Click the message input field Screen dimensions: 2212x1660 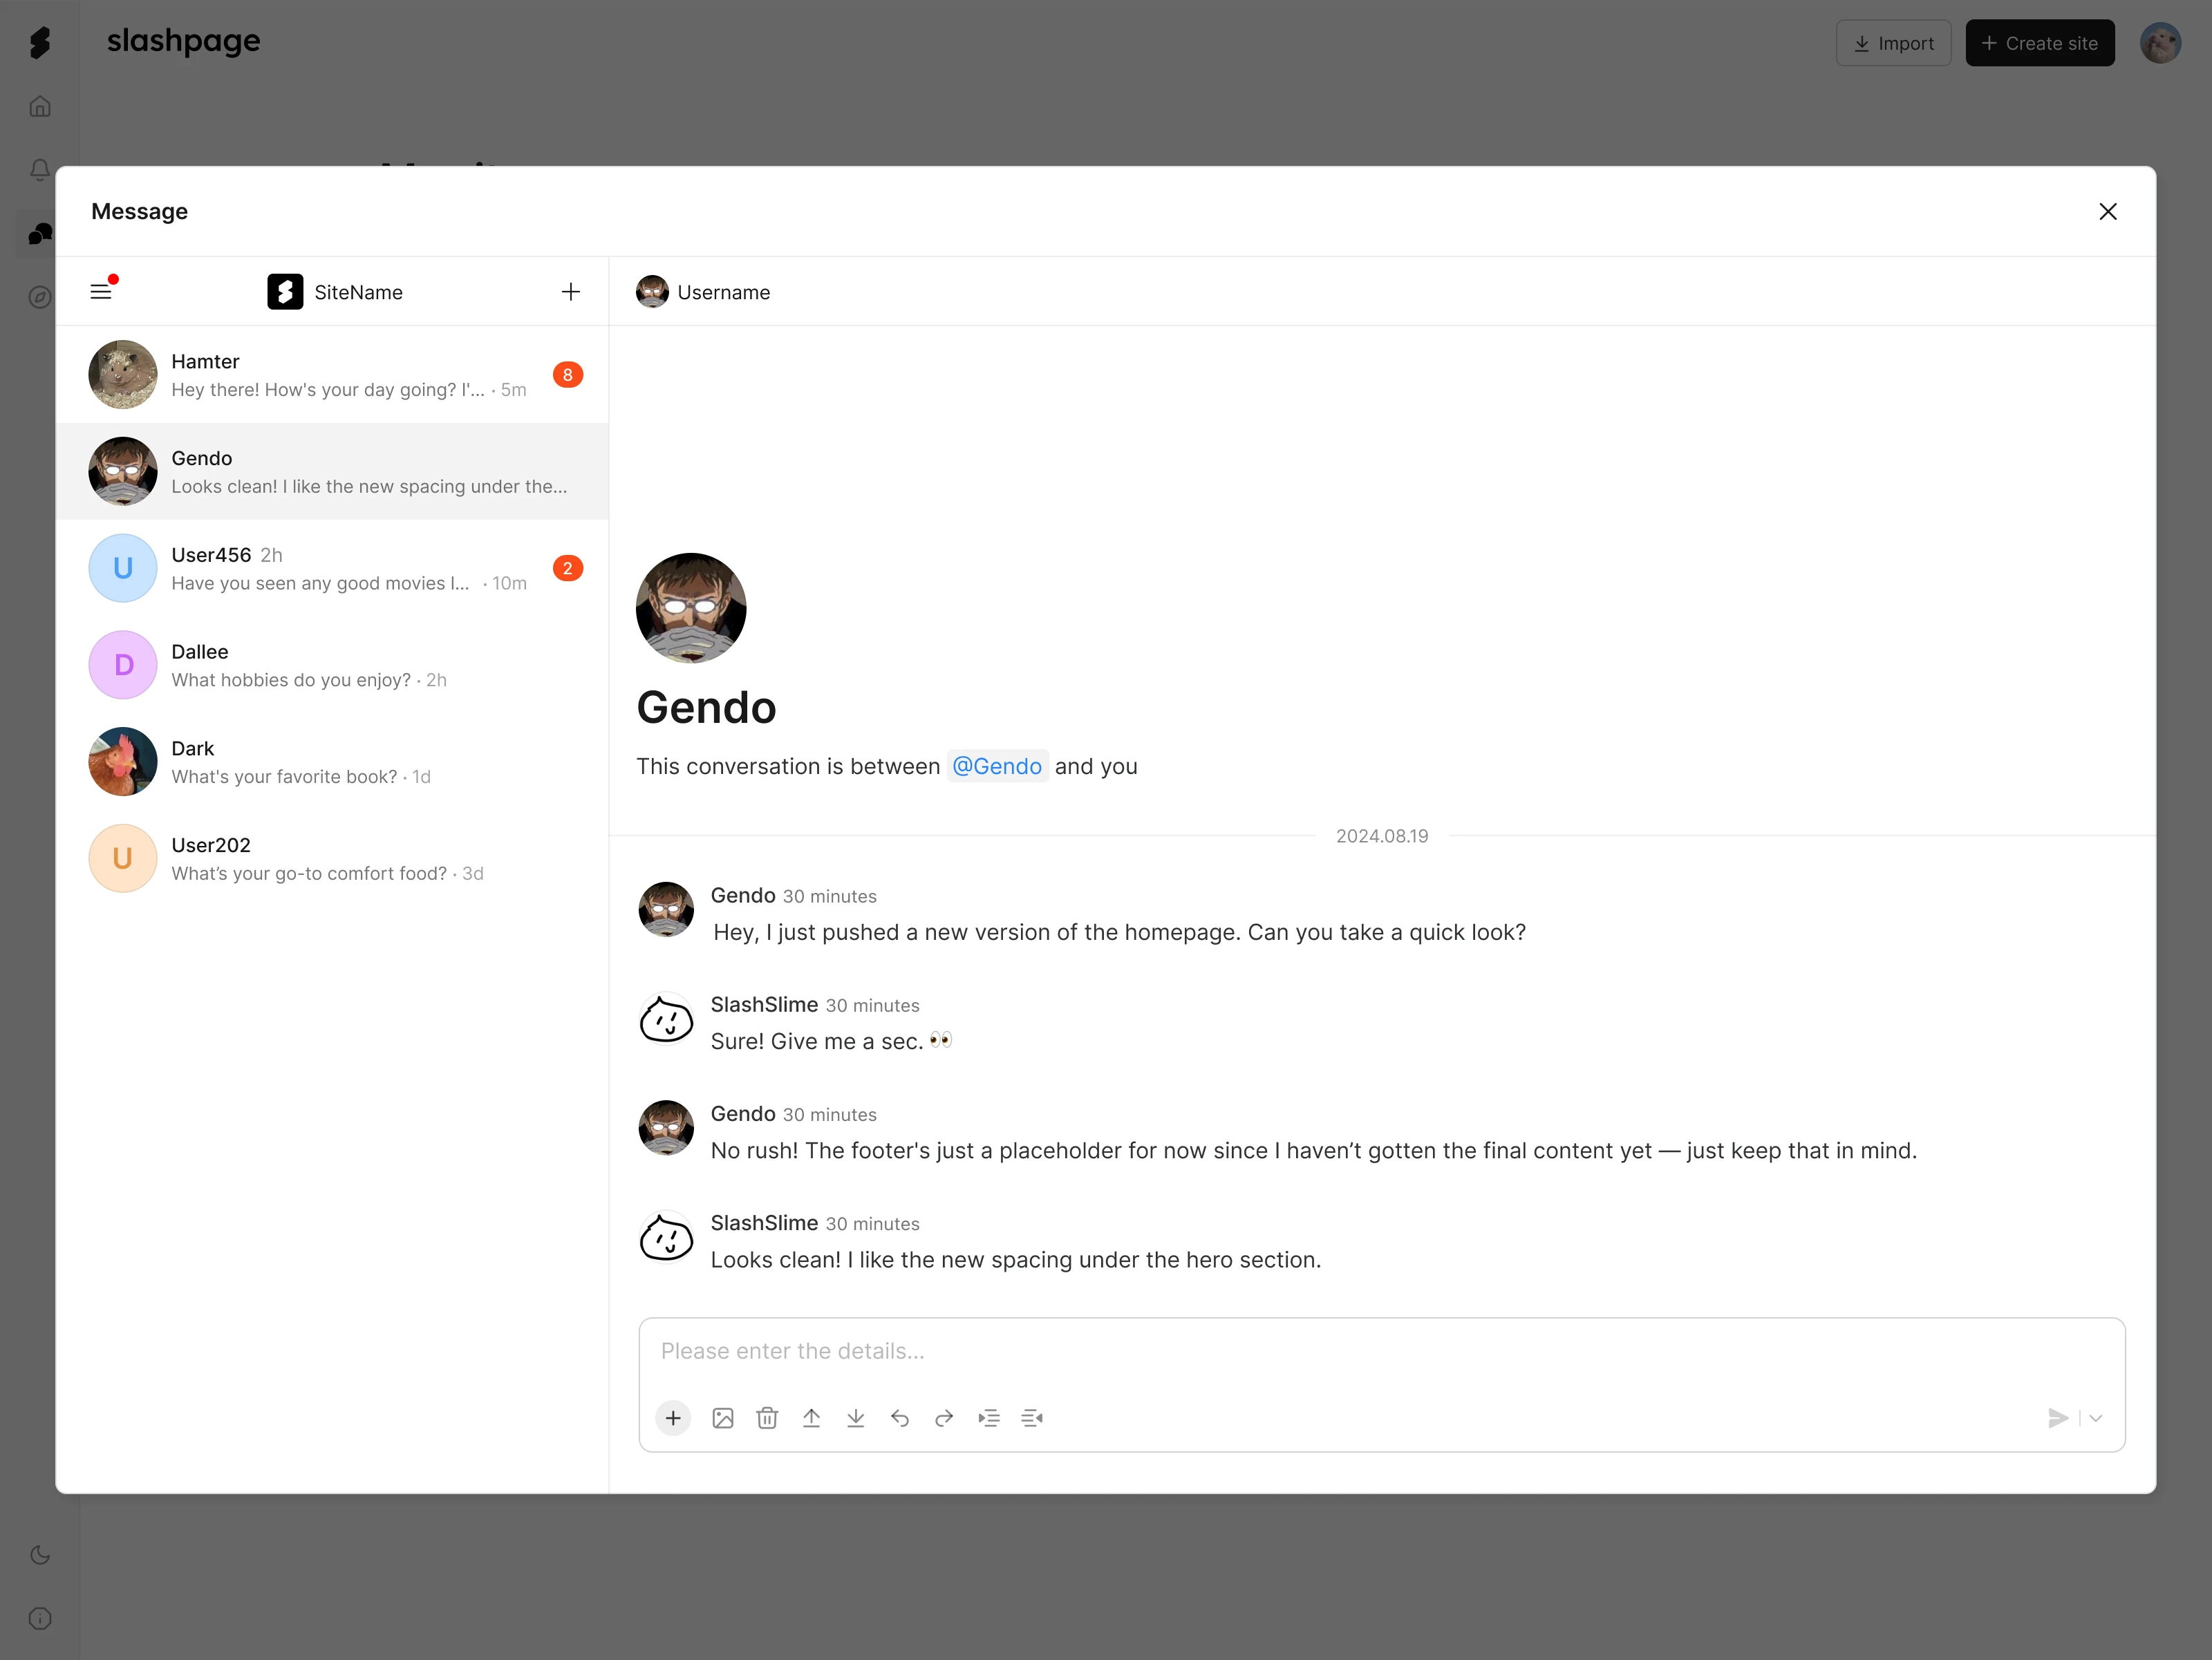1381,1351
